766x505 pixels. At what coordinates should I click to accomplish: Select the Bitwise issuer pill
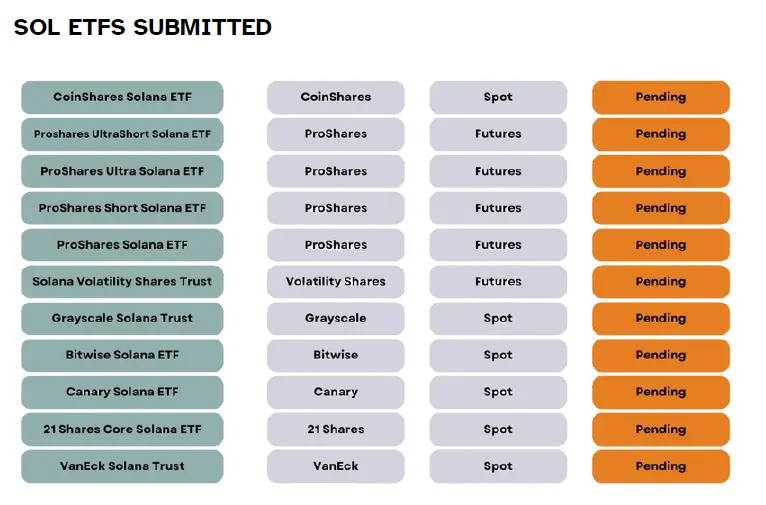(x=336, y=355)
